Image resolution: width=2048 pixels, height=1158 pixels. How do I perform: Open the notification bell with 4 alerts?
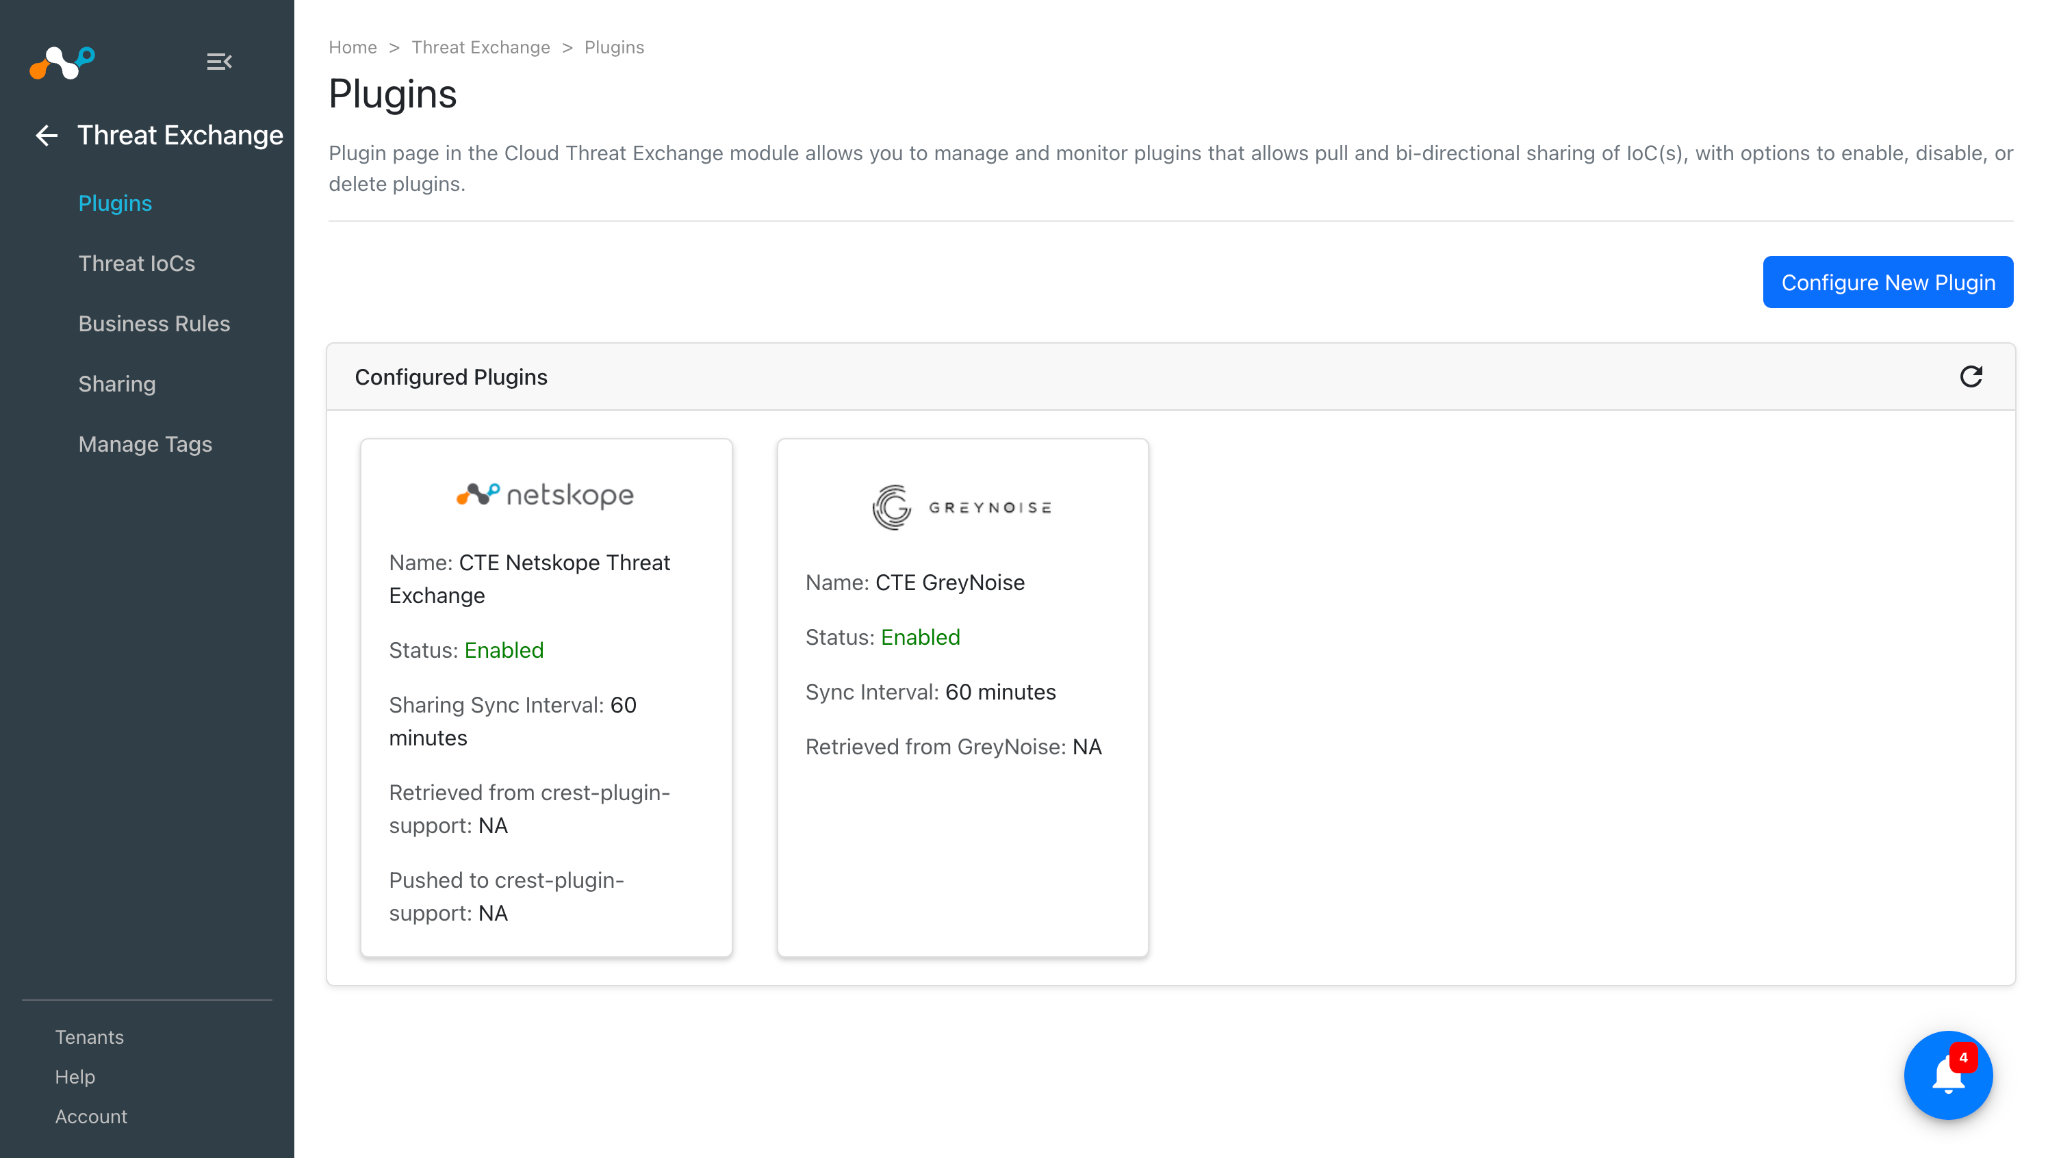[x=1948, y=1075]
